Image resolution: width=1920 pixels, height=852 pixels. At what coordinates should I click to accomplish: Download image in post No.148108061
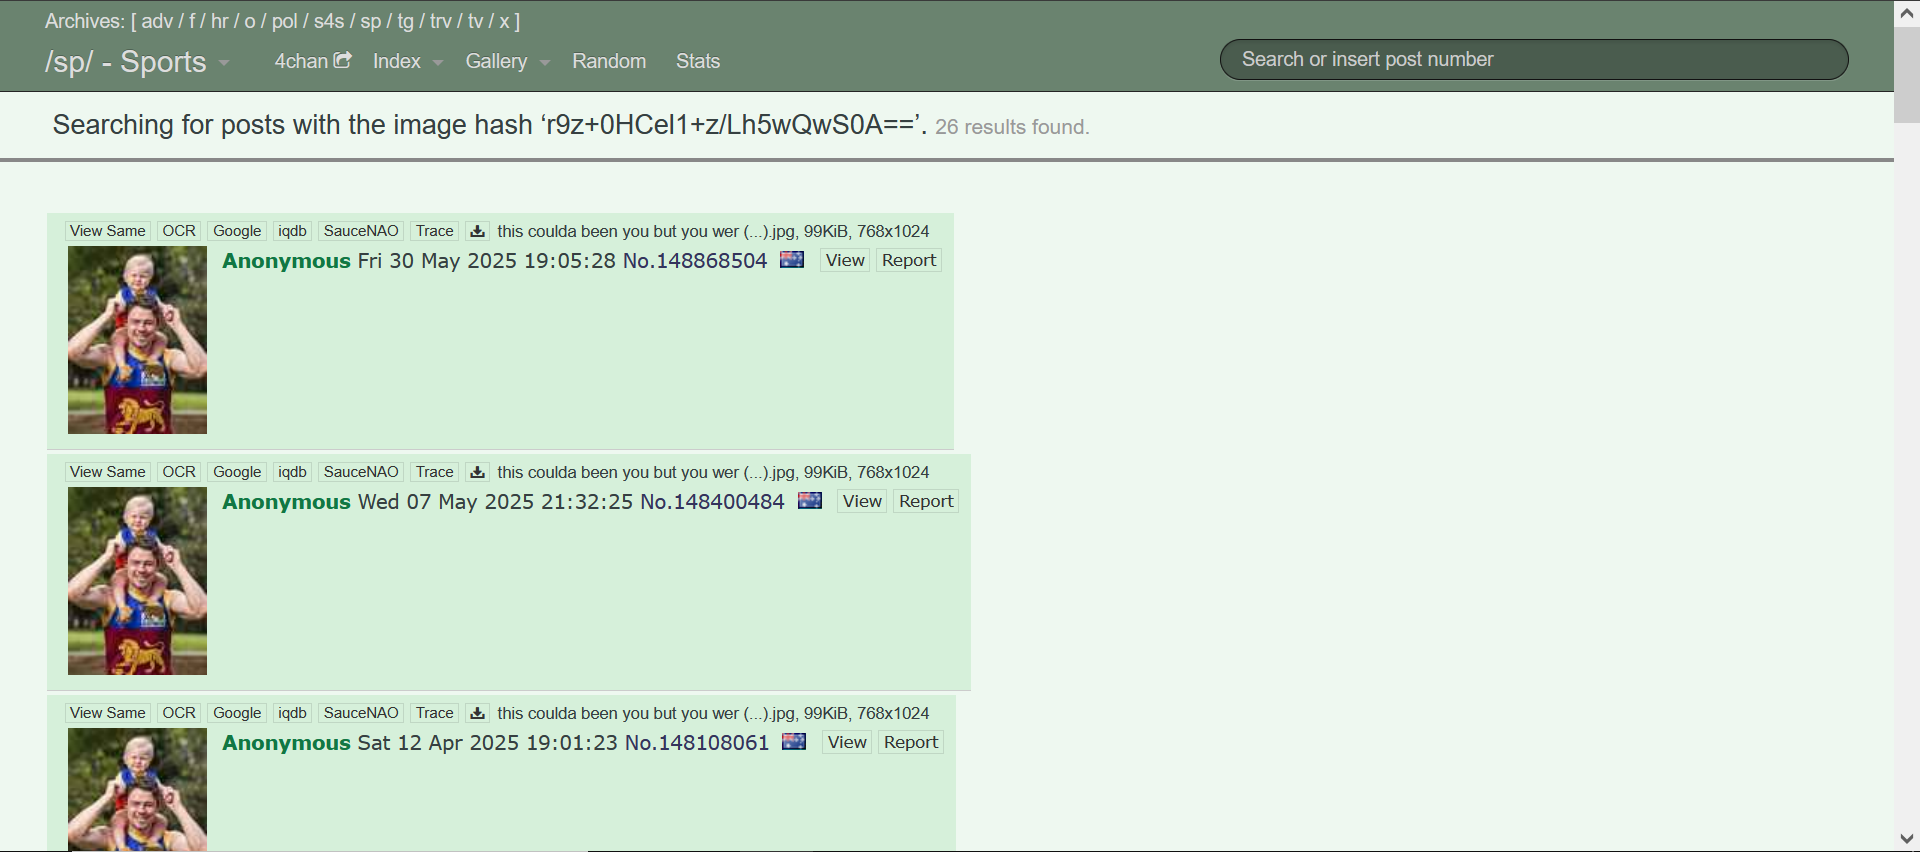point(478,713)
